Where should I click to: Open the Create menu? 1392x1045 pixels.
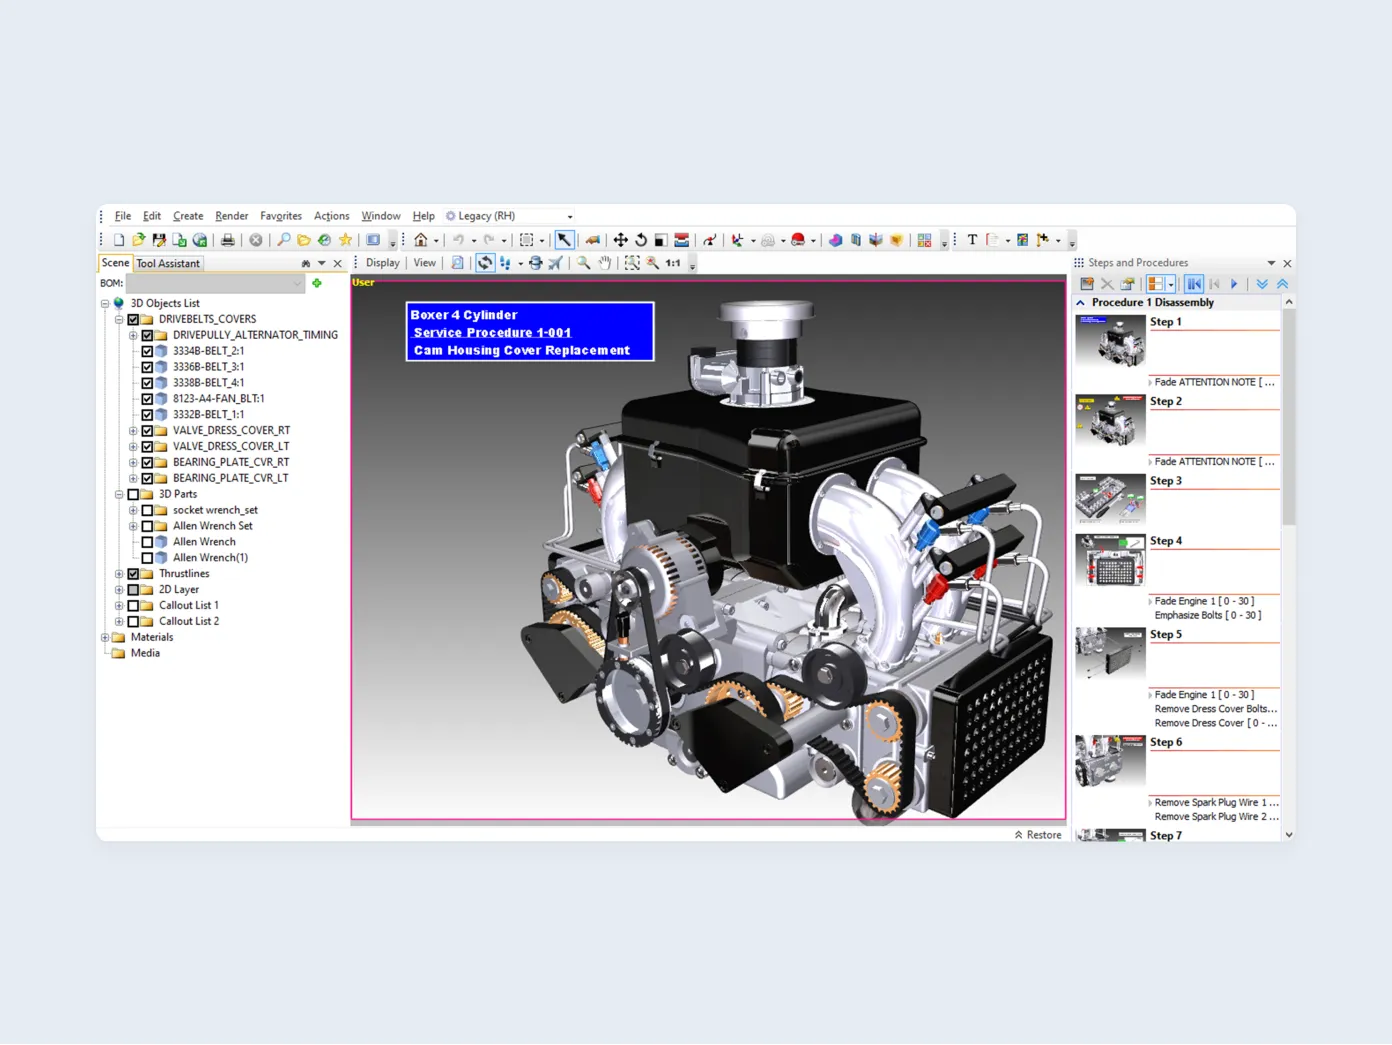pyautogui.click(x=188, y=216)
